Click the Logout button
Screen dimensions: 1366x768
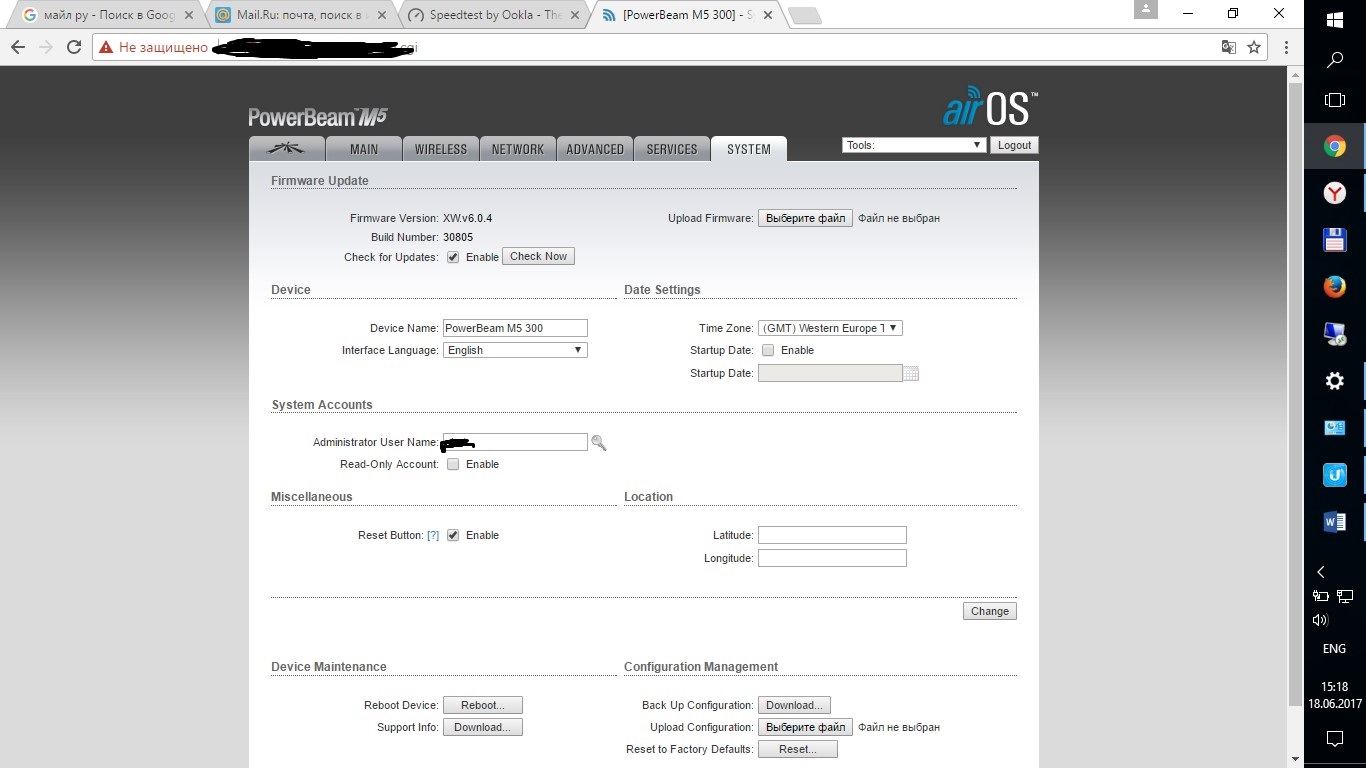(1014, 145)
